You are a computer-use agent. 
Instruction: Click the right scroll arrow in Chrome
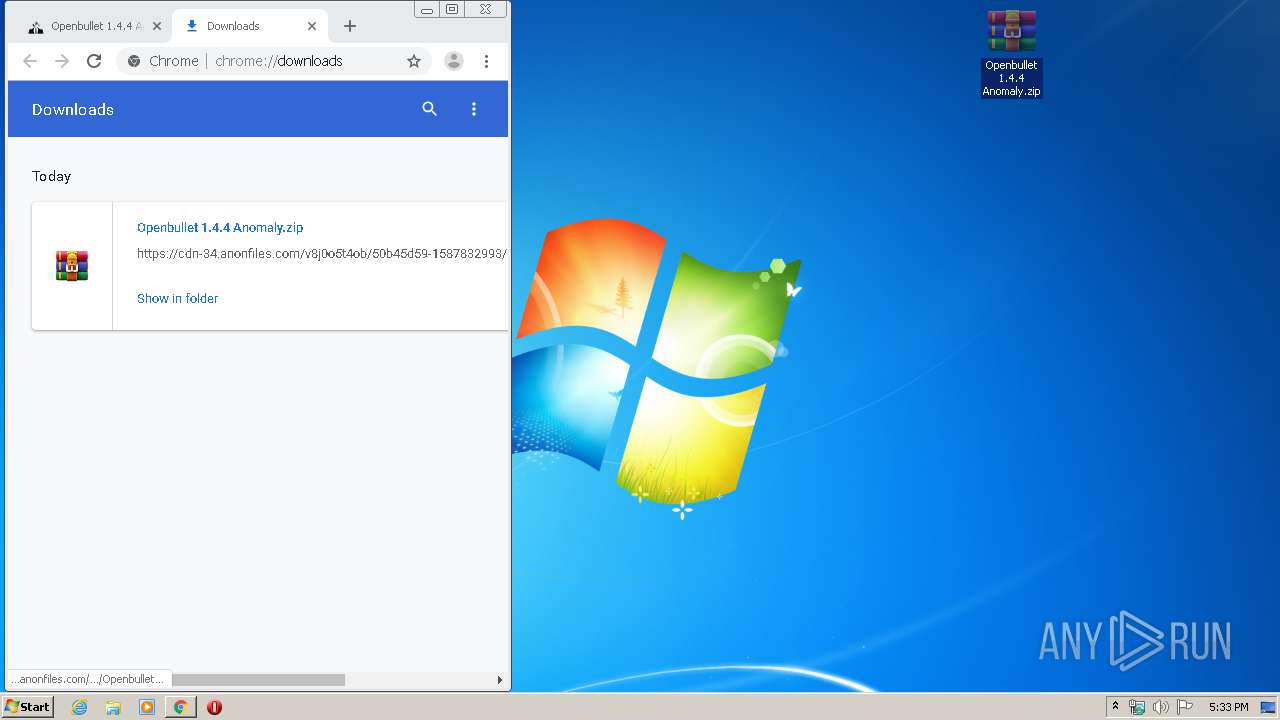tap(500, 680)
